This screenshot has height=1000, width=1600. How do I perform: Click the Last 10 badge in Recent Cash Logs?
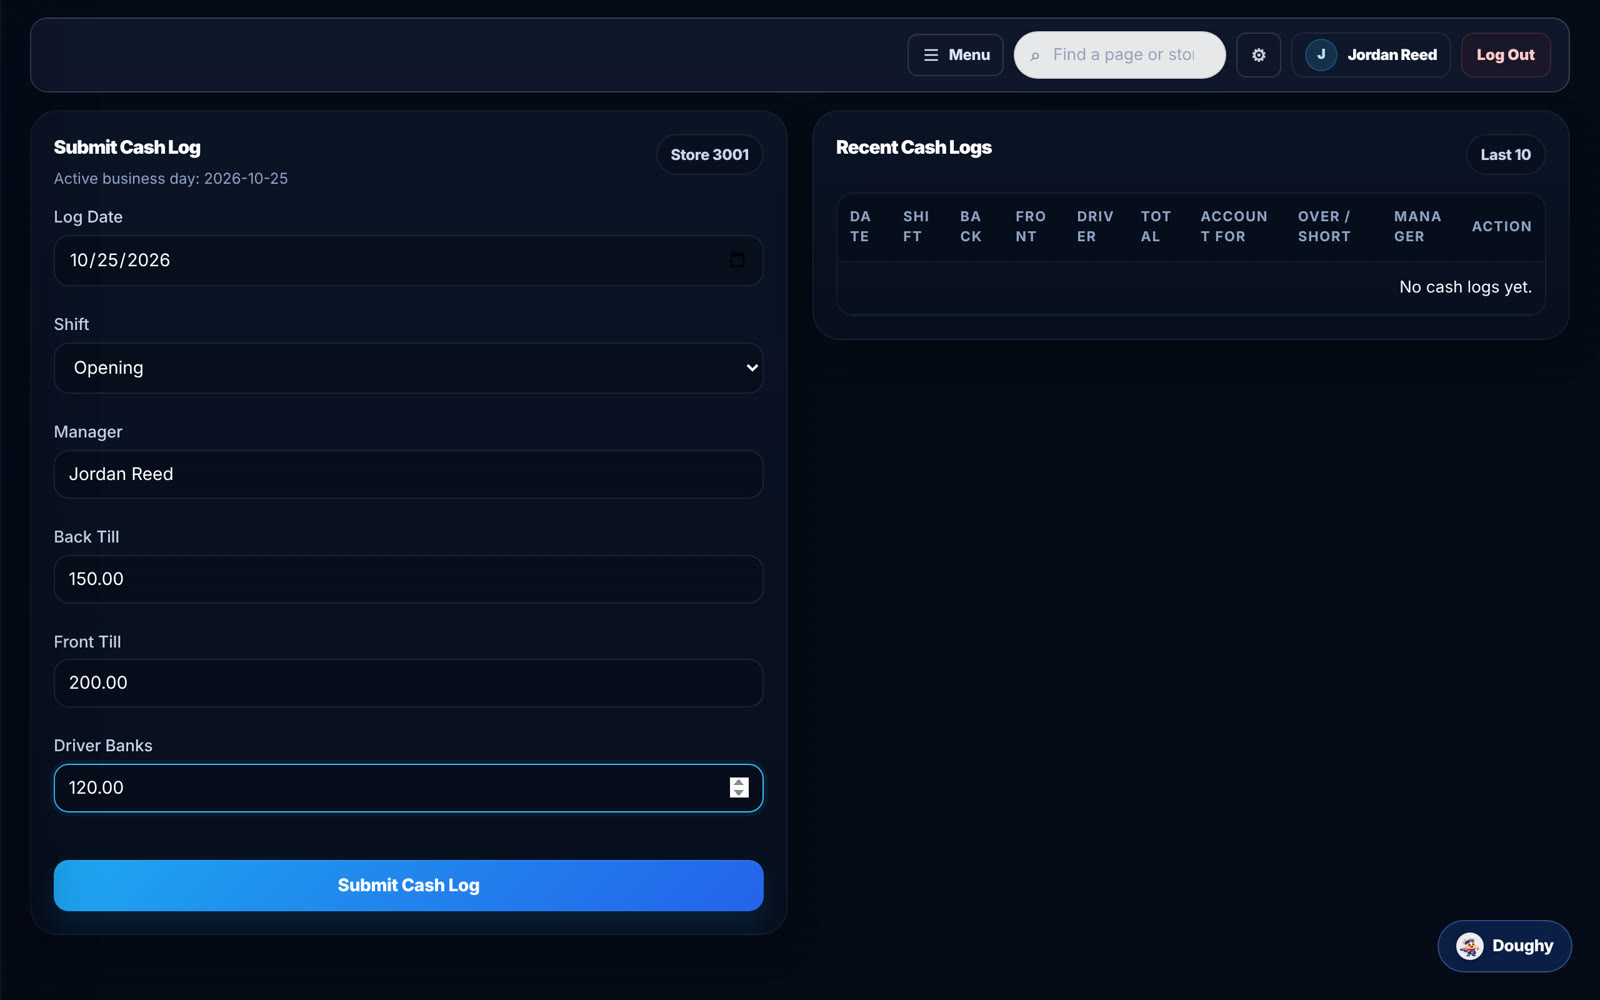point(1505,155)
